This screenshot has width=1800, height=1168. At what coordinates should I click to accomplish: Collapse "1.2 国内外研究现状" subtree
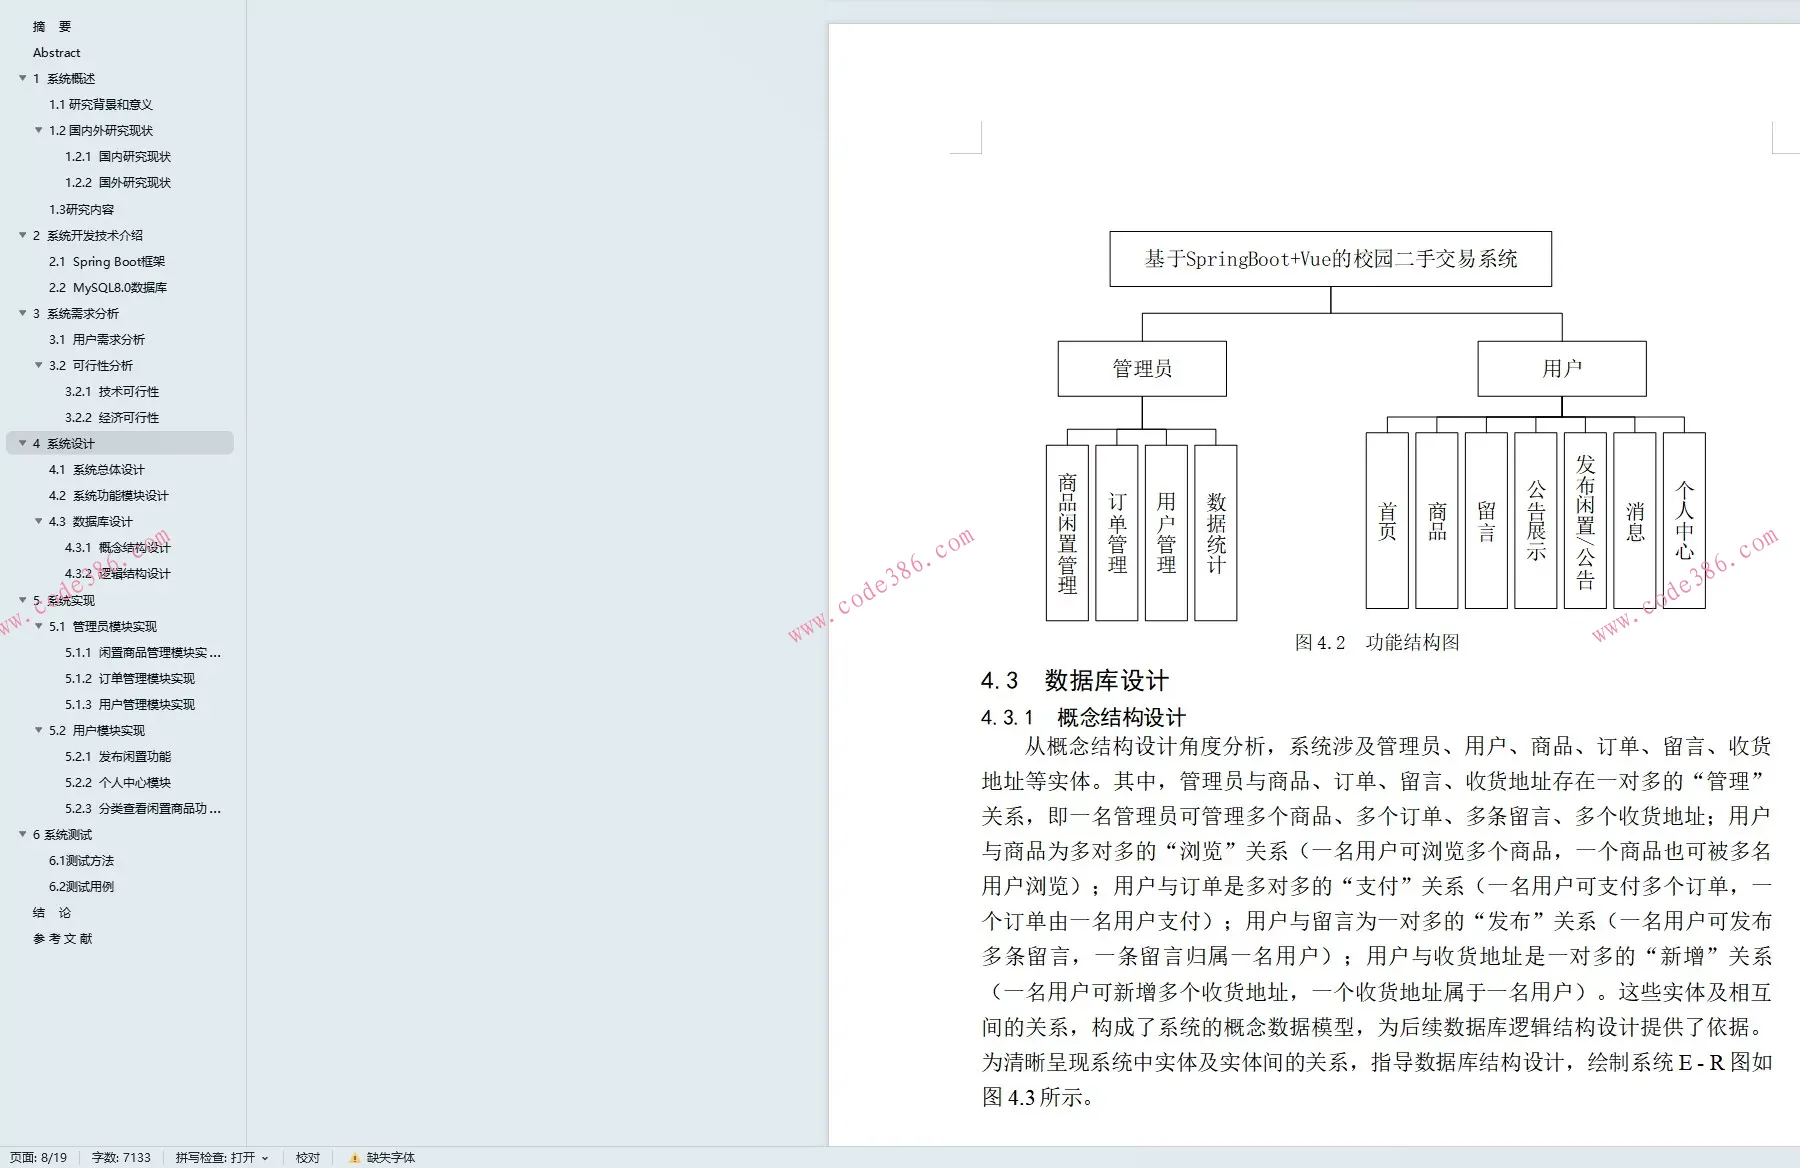tap(38, 130)
